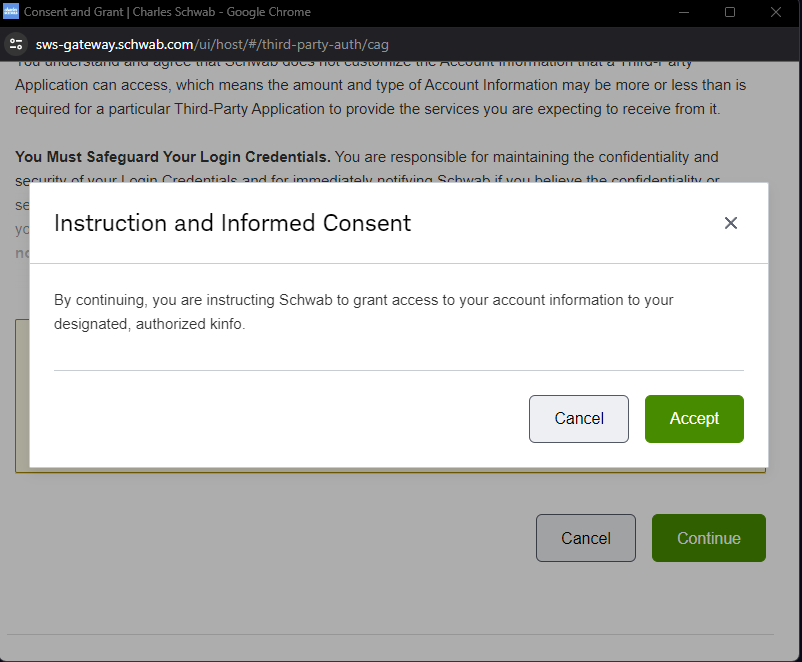The height and width of the screenshot is (662, 802).
Task: Close the Chrome window
Action: (776, 12)
